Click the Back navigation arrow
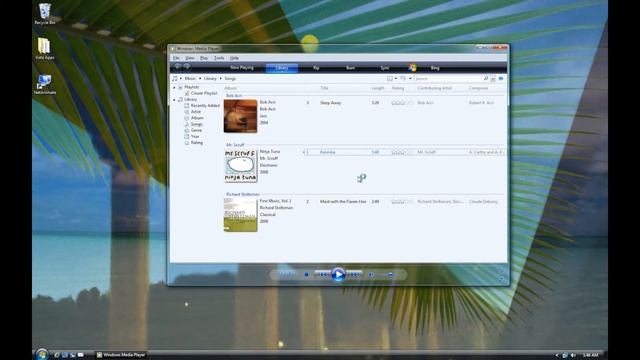640x360 pixels. pyautogui.click(x=178, y=67)
